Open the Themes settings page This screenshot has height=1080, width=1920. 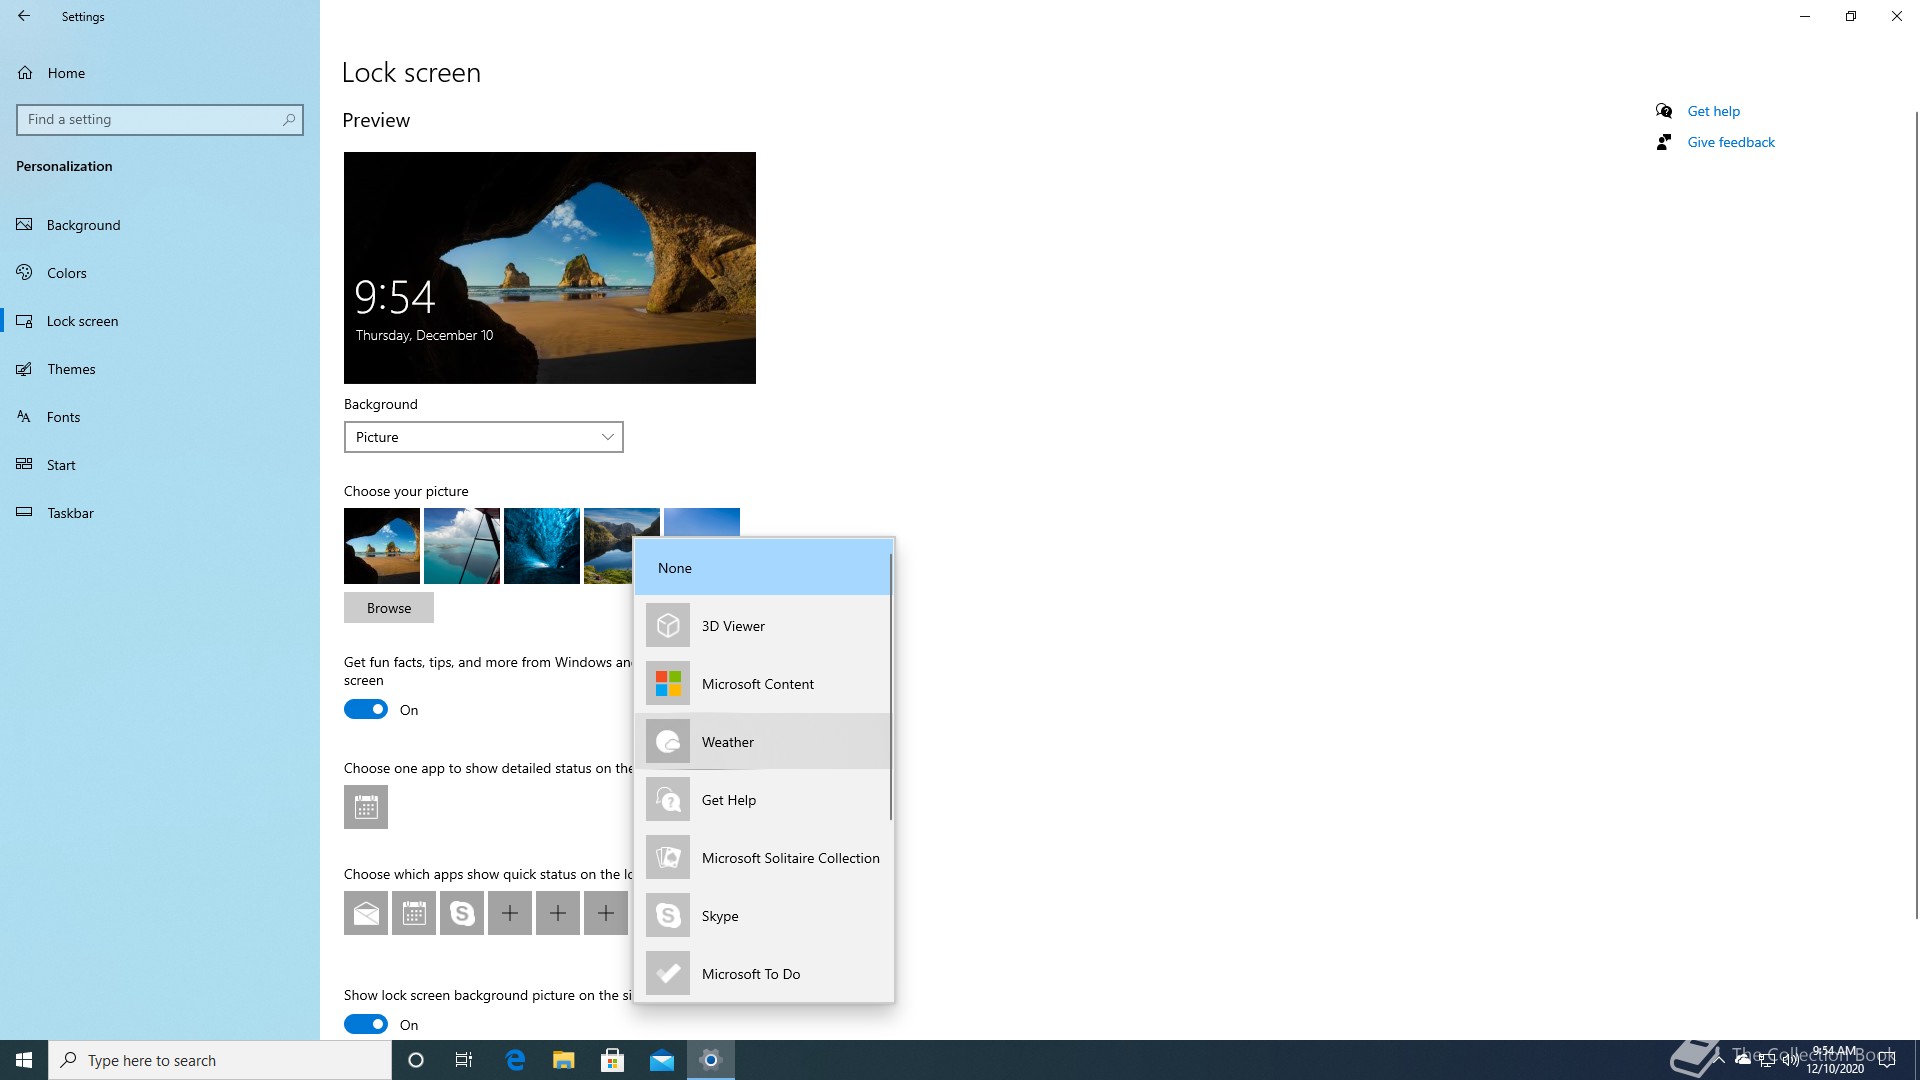71,369
